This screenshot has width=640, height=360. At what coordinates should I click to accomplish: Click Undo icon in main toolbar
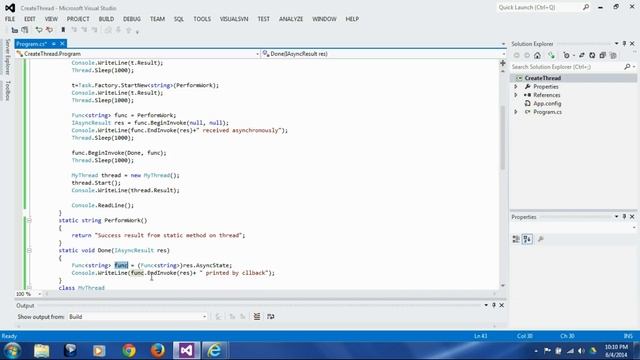click(x=39, y=30)
